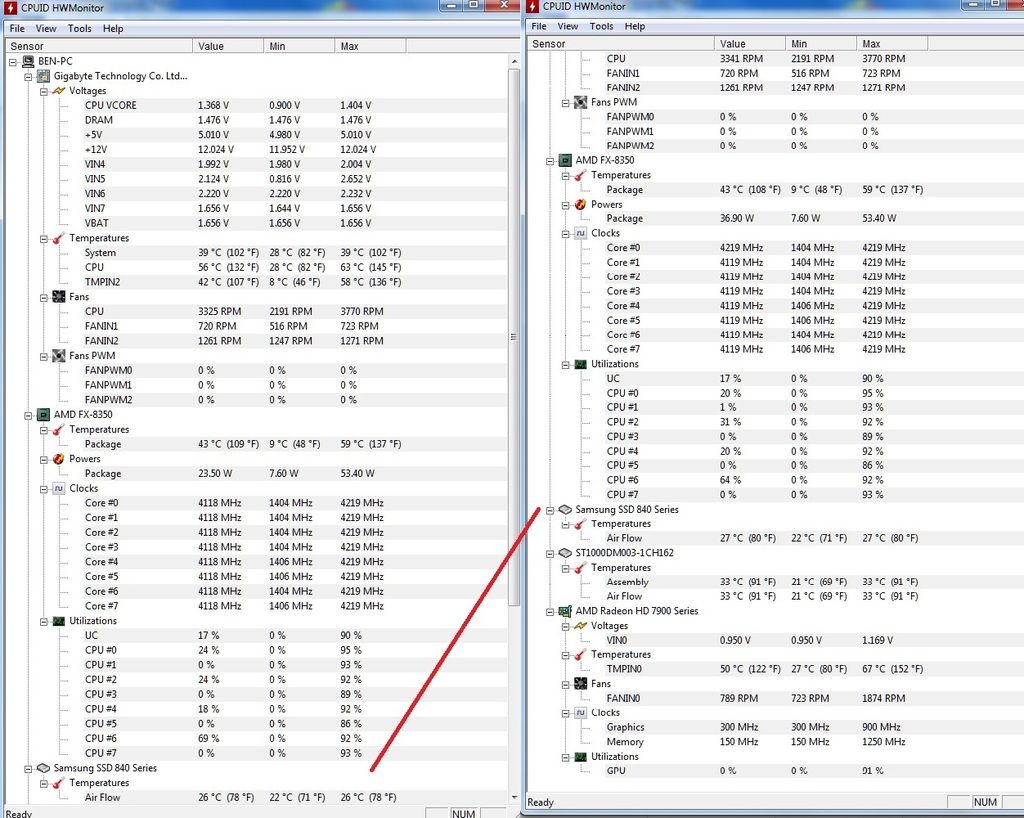Click the scroll down arrow in left window
The width and height of the screenshot is (1024, 818).
point(513,797)
